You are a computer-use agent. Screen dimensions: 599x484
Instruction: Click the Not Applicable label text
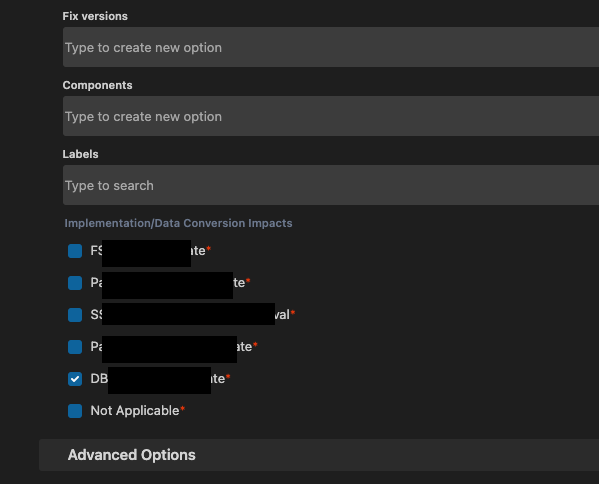(x=135, y=411)
